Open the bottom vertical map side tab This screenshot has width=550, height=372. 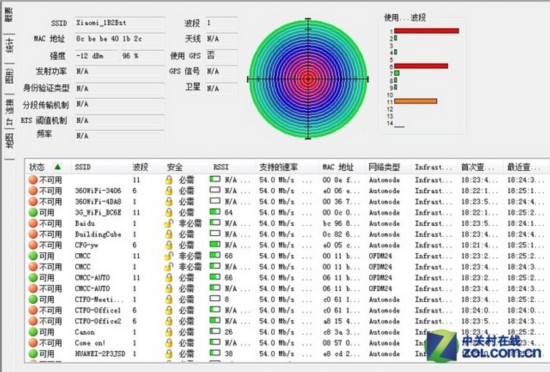(x=9, y=141)
